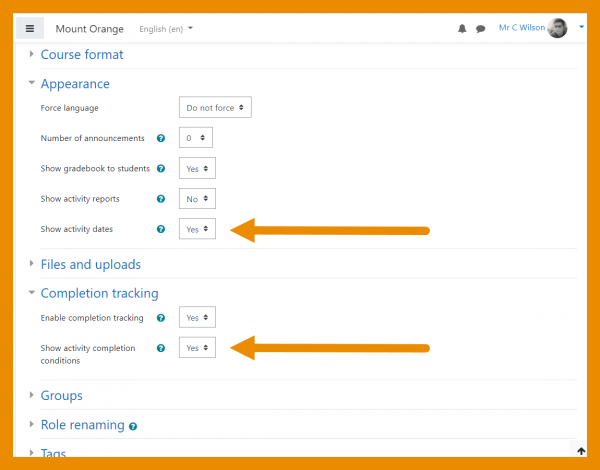The image size is (600, 470).
Task: Open the Show gradebook to students dropdown
Action: (x=197, y=169)
